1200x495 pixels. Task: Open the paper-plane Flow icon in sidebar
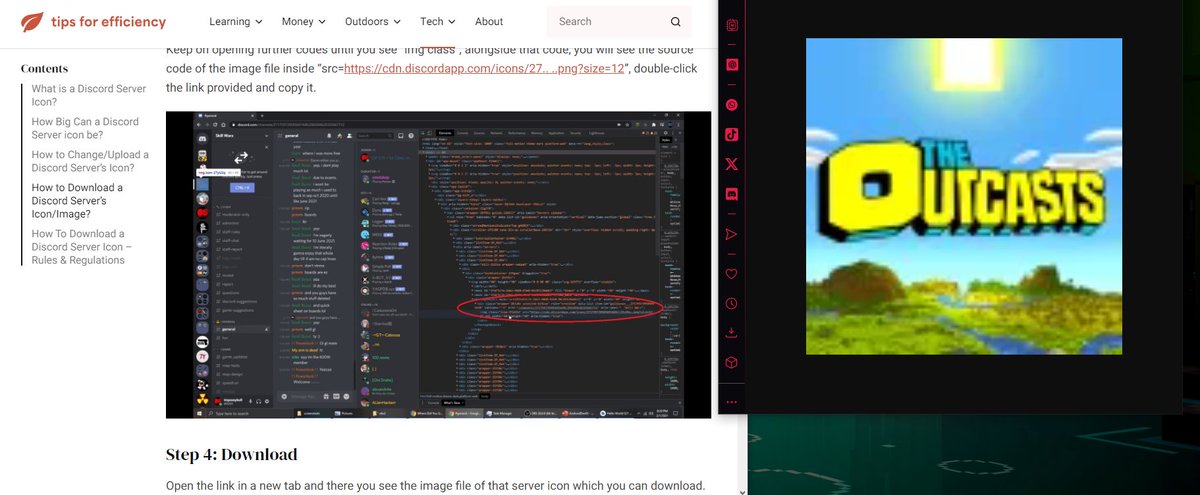click(731, 234)
